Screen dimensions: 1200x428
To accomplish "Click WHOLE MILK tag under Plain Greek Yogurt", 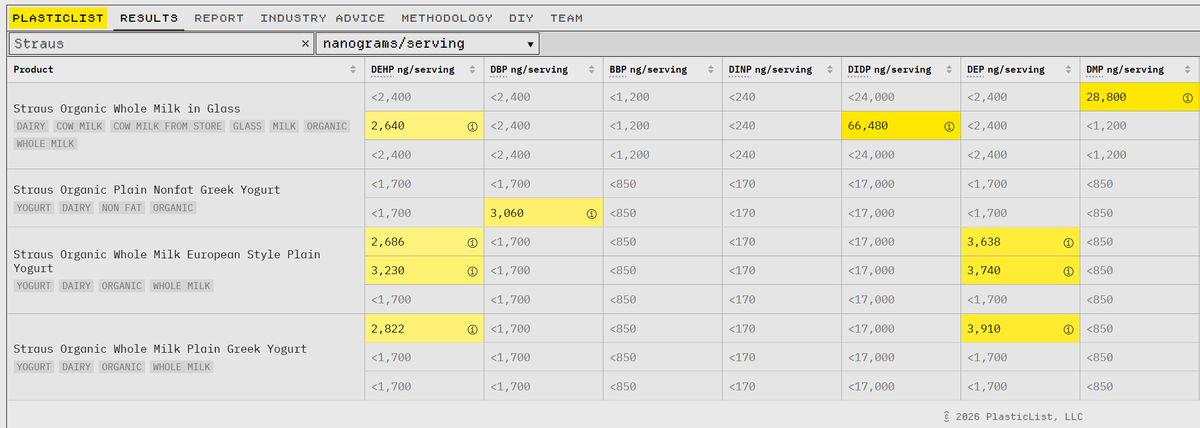I will [181, 368].
